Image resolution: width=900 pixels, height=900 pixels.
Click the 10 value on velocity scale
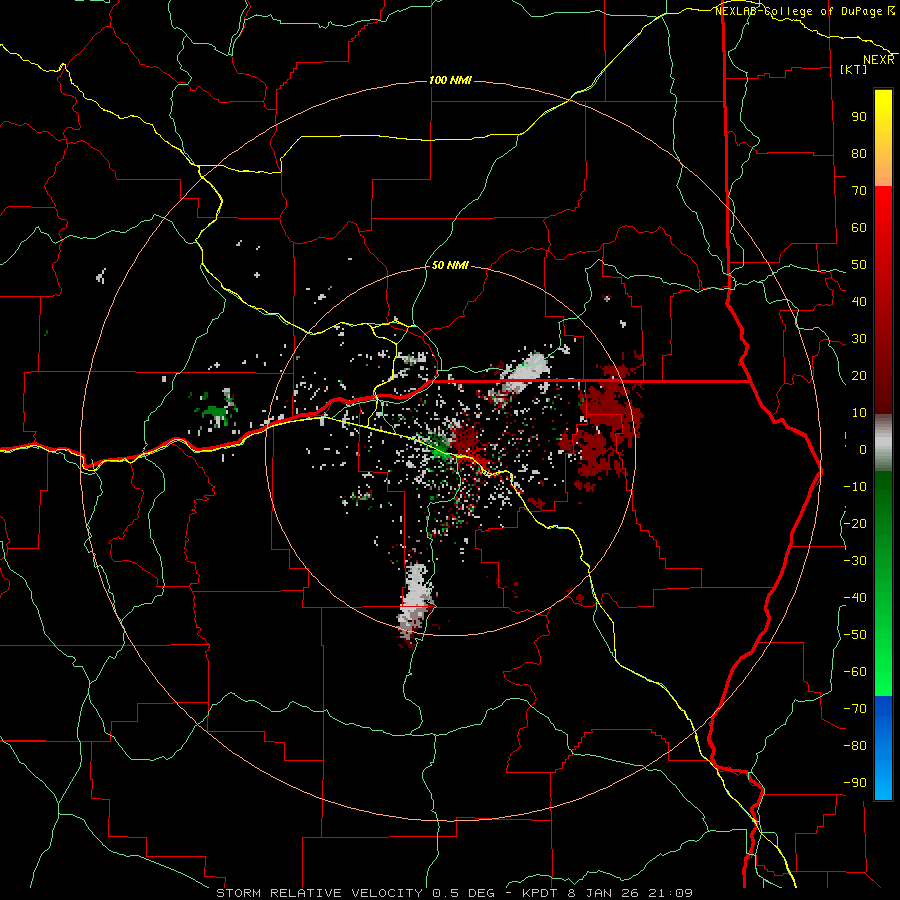859,413
